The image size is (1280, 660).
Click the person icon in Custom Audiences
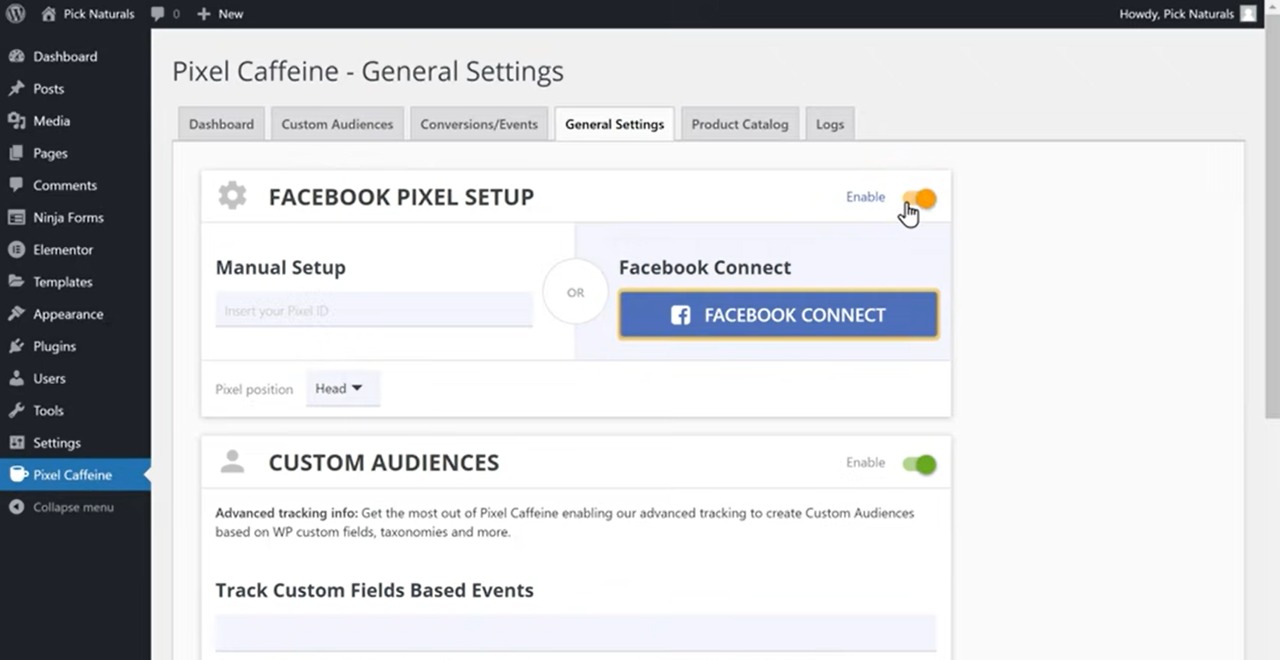click(232, 462)
